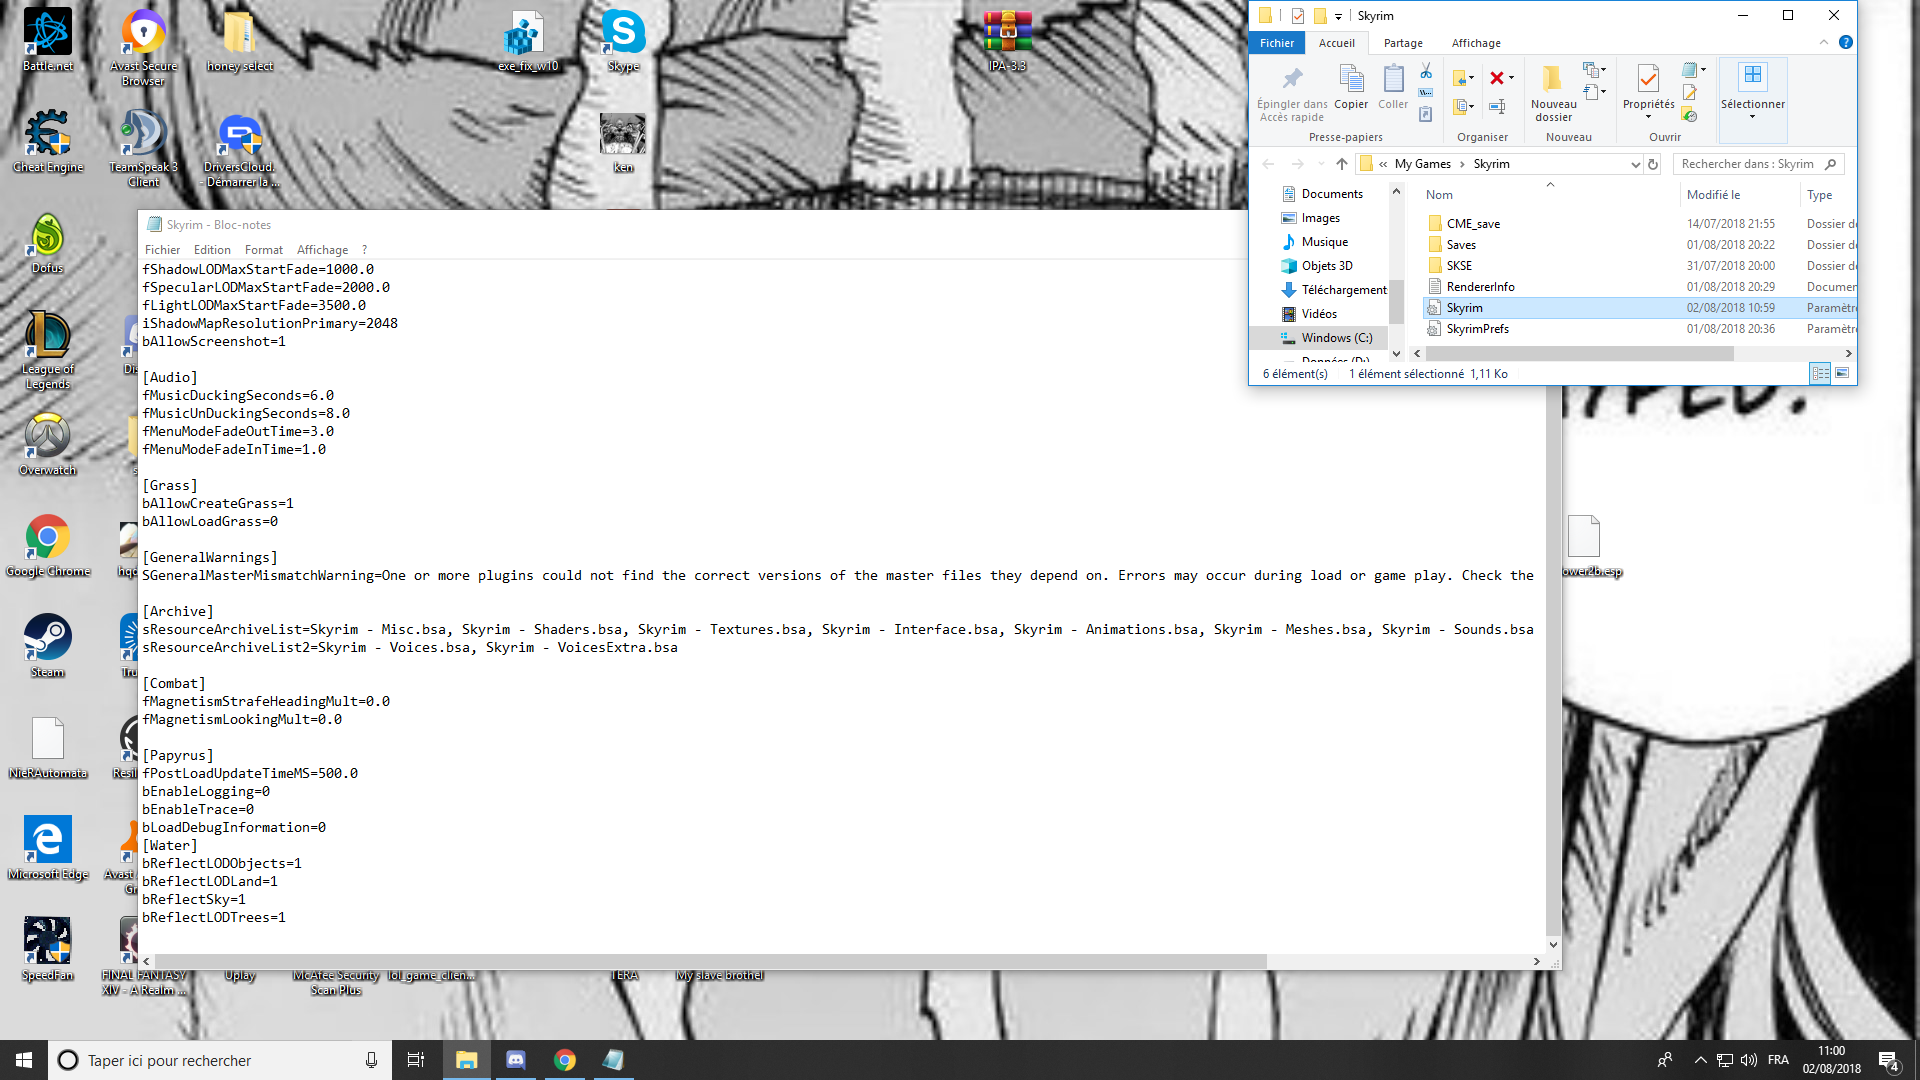Collapse the Explorer ribbon with the chevron
This screenshot has width=1920, height=1080.
pyautogui.click(x=1824, y=42)
